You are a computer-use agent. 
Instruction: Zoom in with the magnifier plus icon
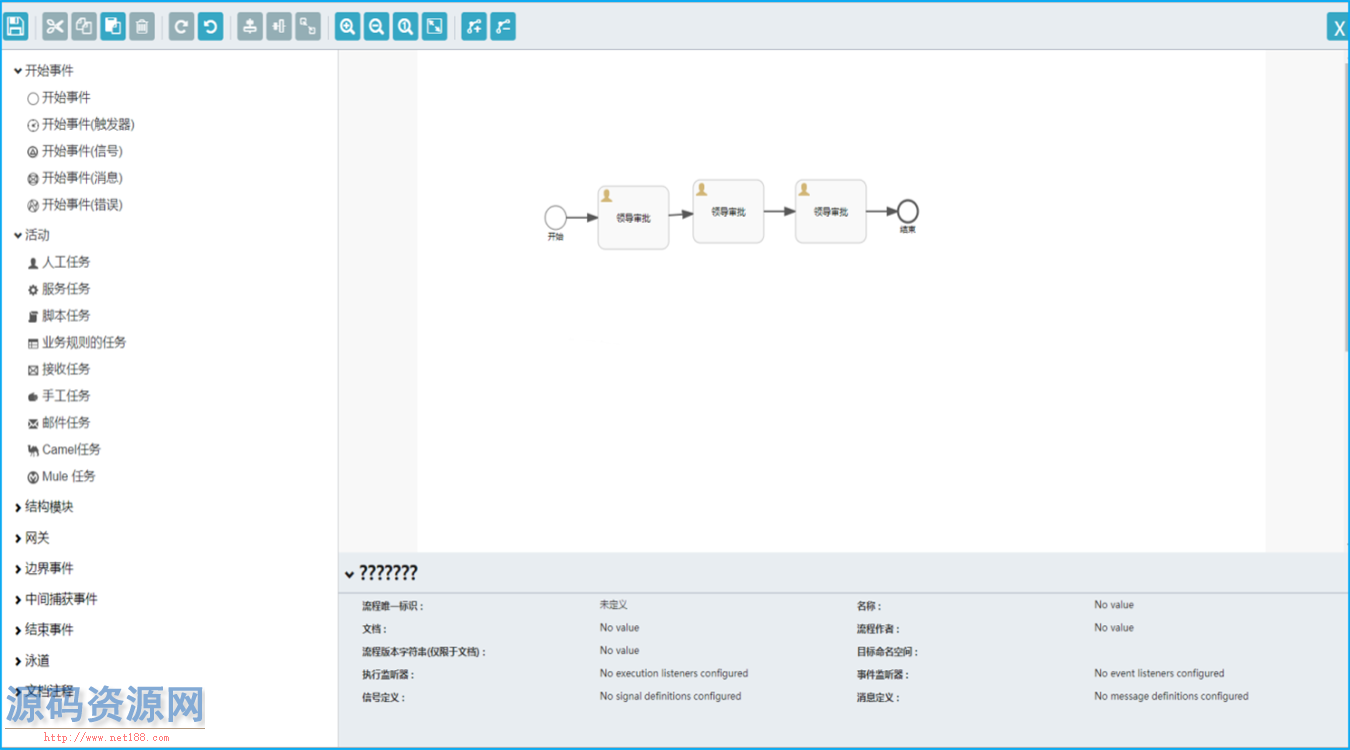[347, 27]
